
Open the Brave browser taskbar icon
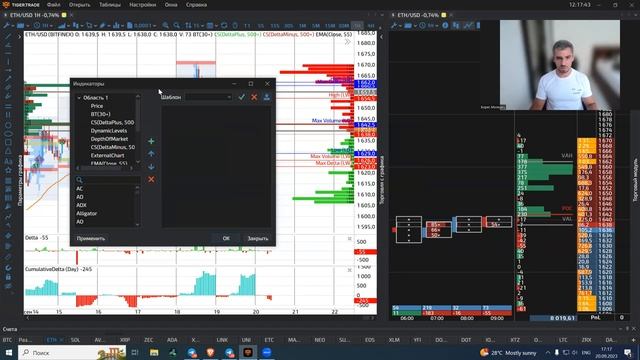(x=210, y=352)
